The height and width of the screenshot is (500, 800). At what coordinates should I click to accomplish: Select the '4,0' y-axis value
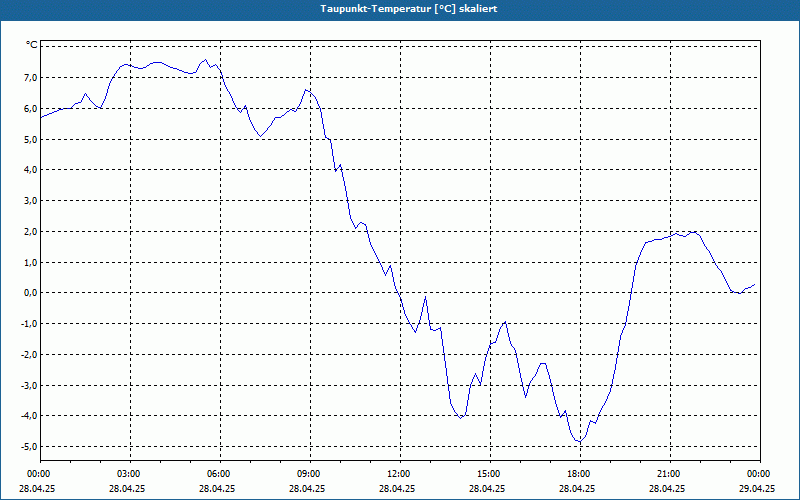(x=31, y=169)
